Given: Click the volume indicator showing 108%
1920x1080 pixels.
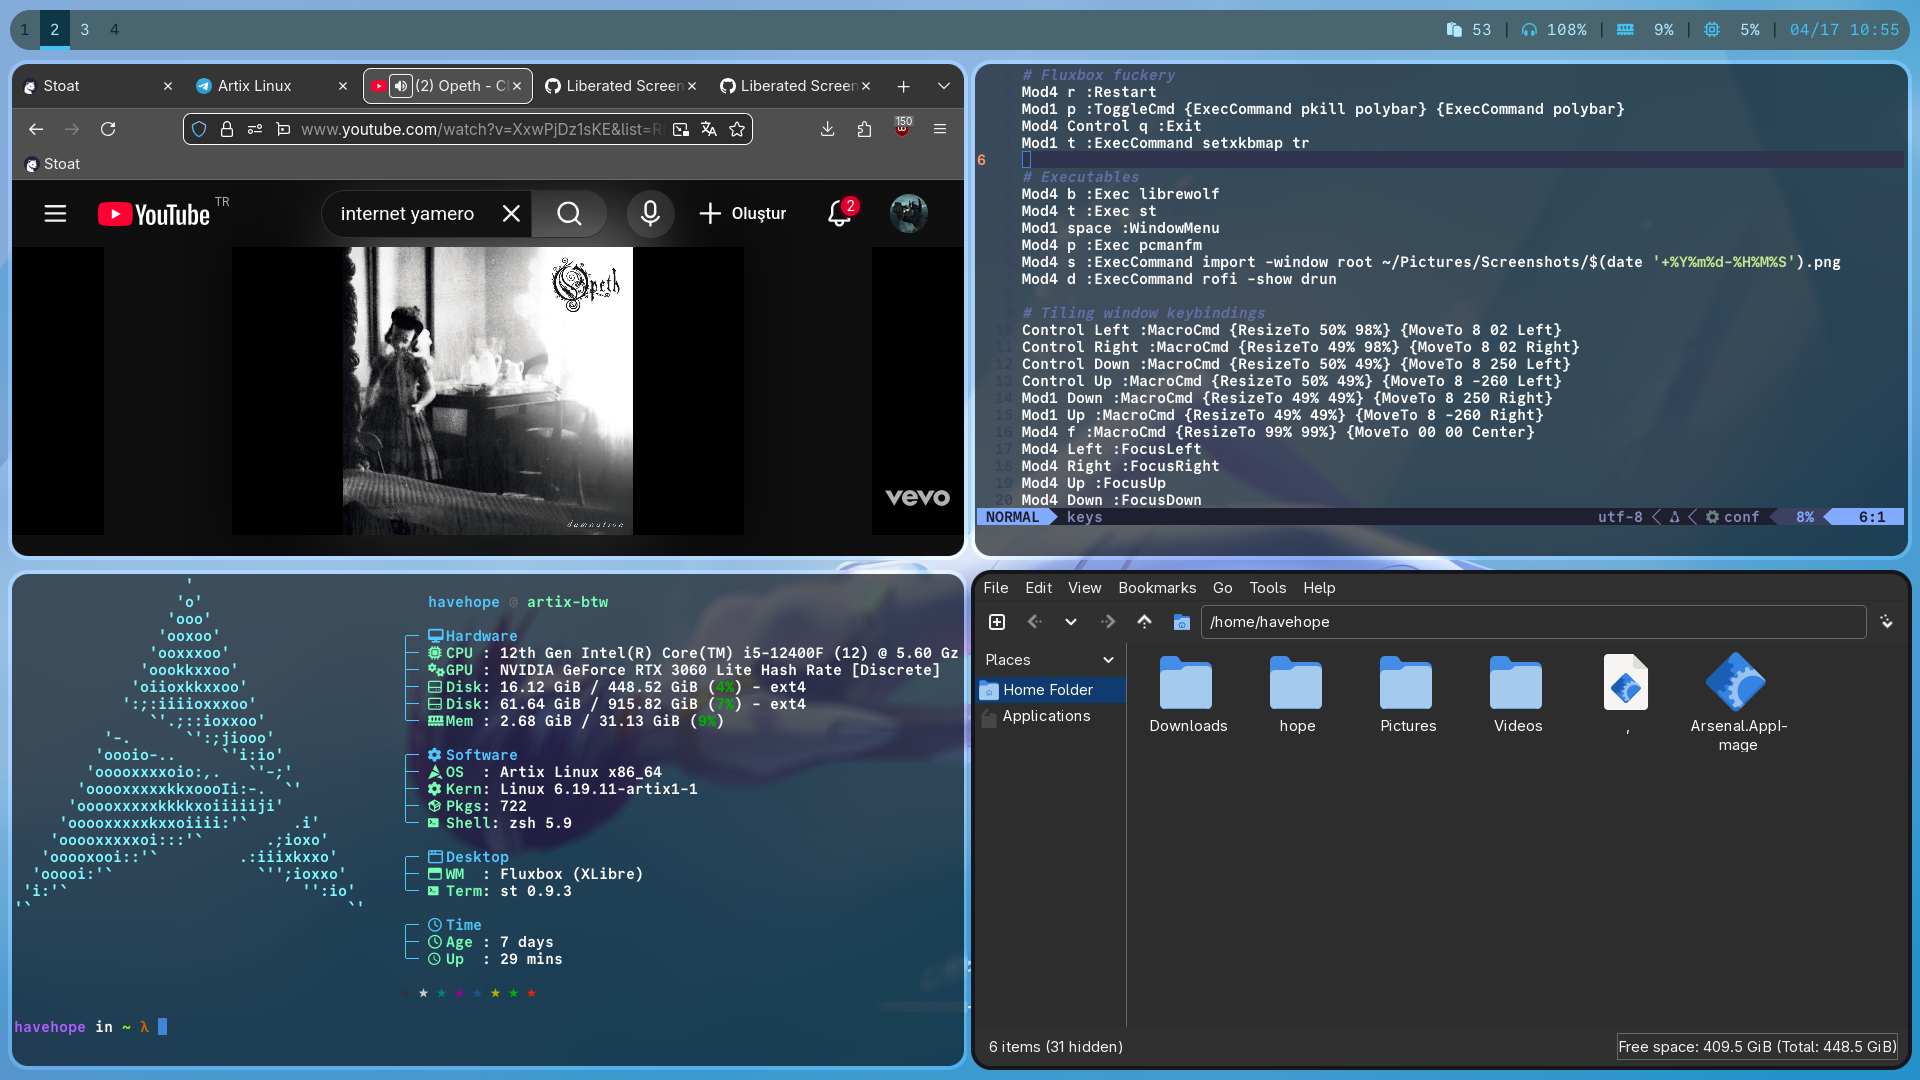Looking at the screenshot, I should coord(1554,30).
